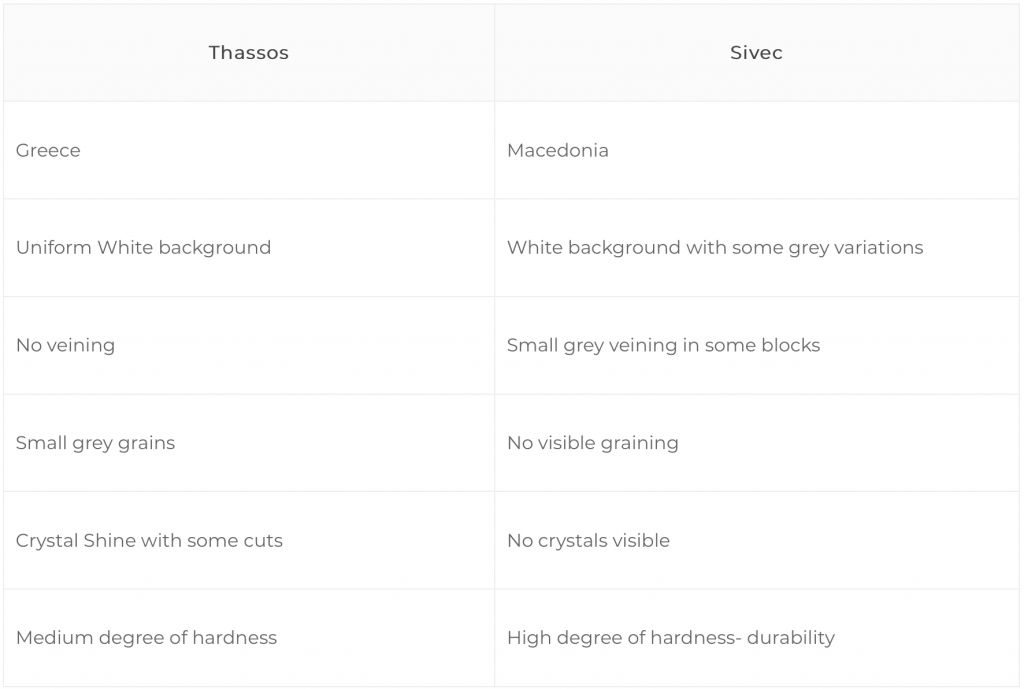The width and height of the screenshot is (1024, 689).
Task: Click the Uniform White background cell
Action: (x=249, y=248)
